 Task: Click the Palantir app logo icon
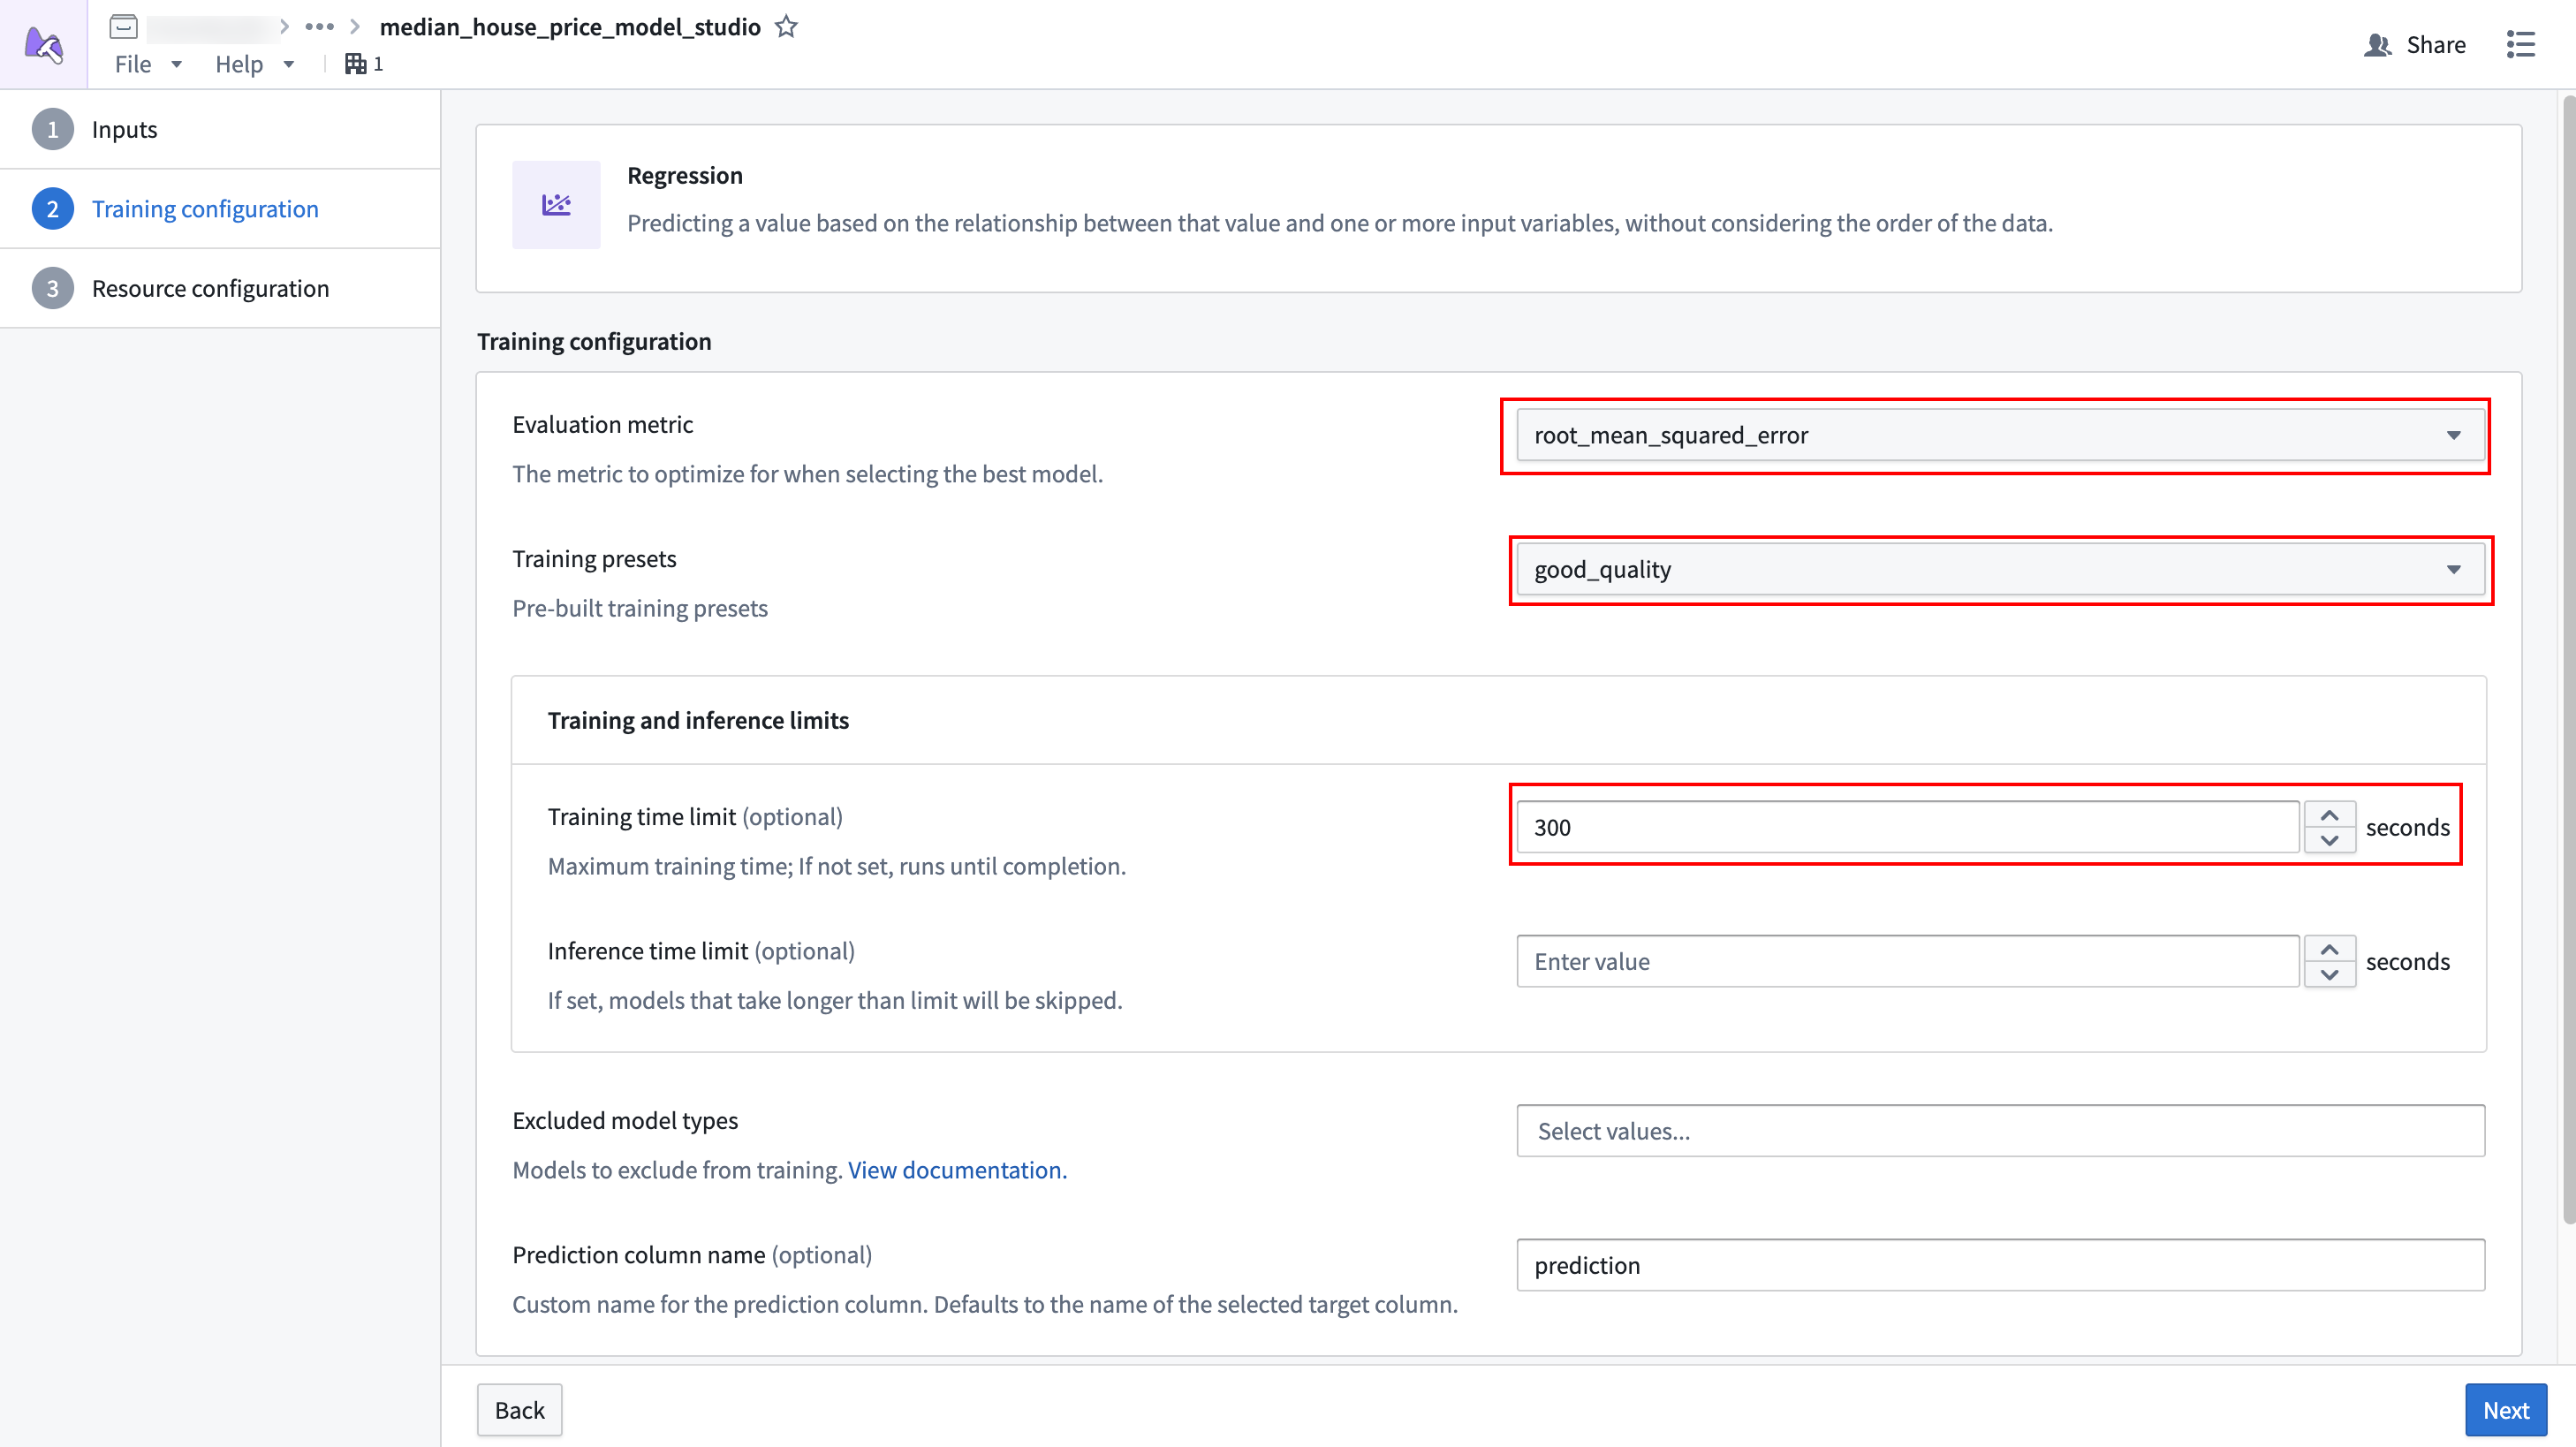(x=43, y=44)
